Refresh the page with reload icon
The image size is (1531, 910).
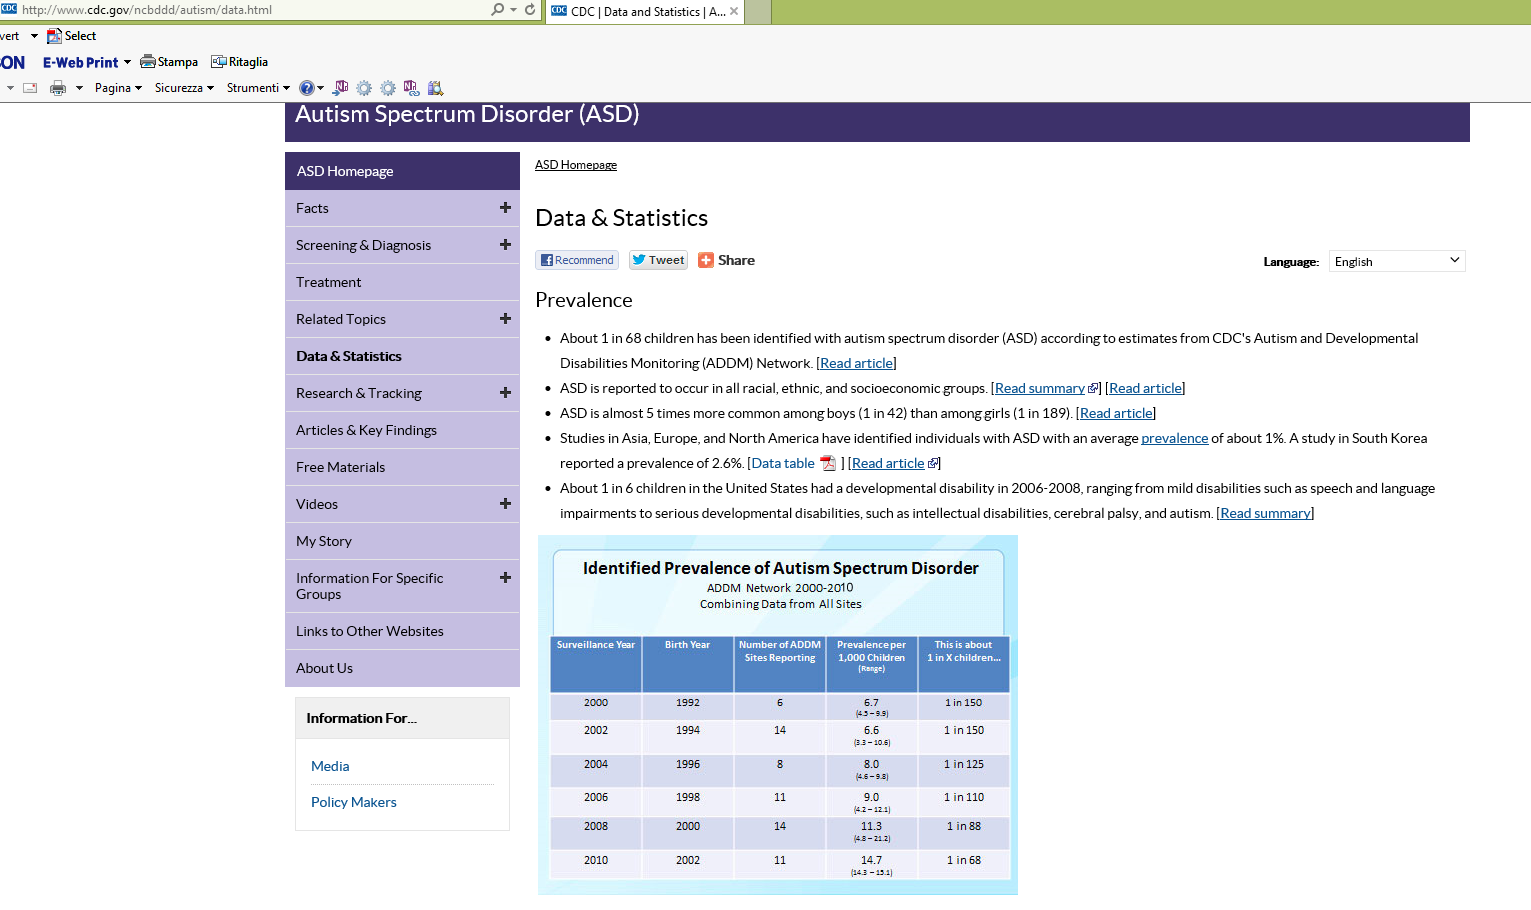coord(530,9)
